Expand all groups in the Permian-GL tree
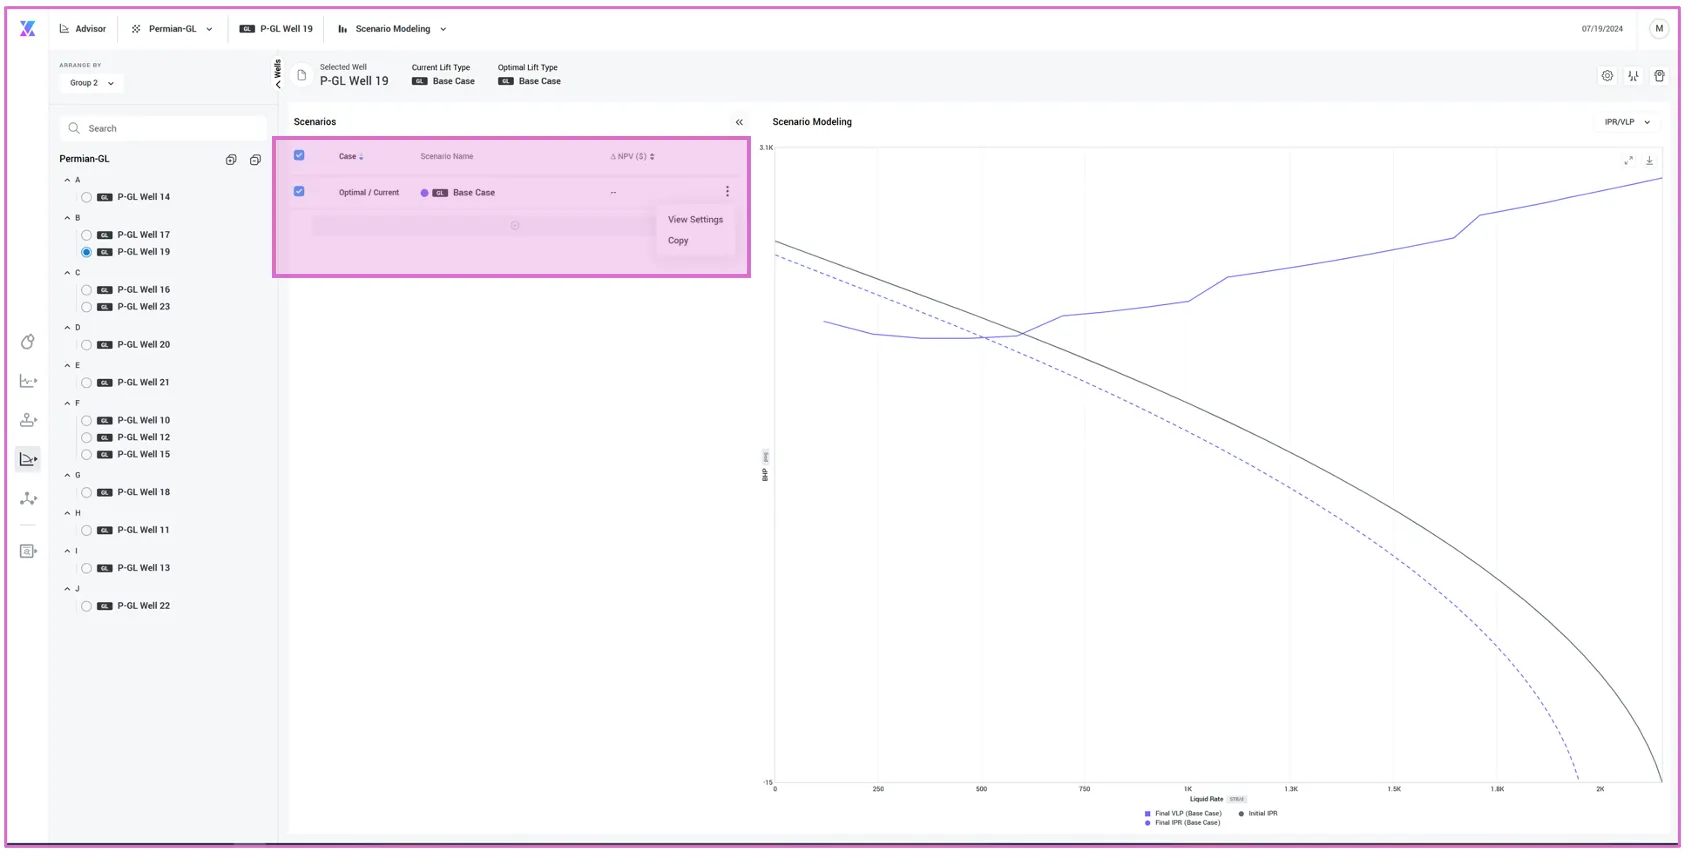 [x=231, y=160]
